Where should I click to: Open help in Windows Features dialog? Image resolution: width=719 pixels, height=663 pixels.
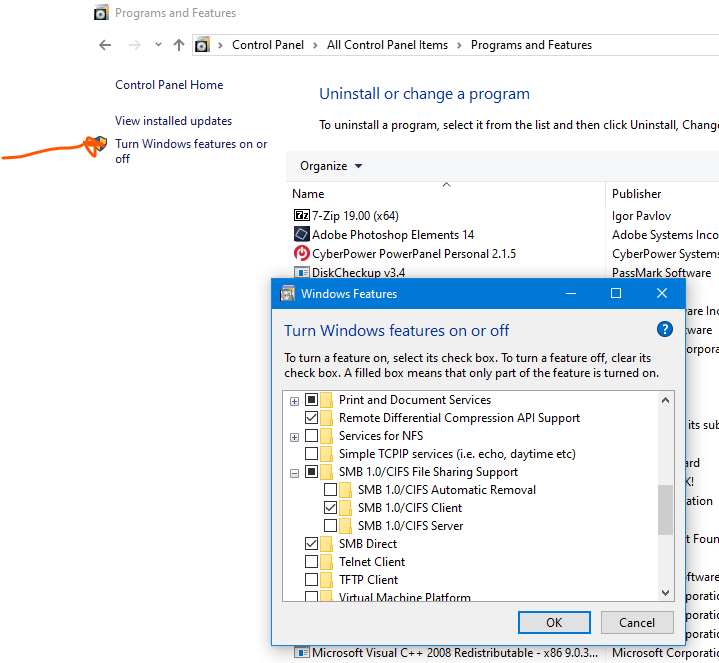point(664,329)
